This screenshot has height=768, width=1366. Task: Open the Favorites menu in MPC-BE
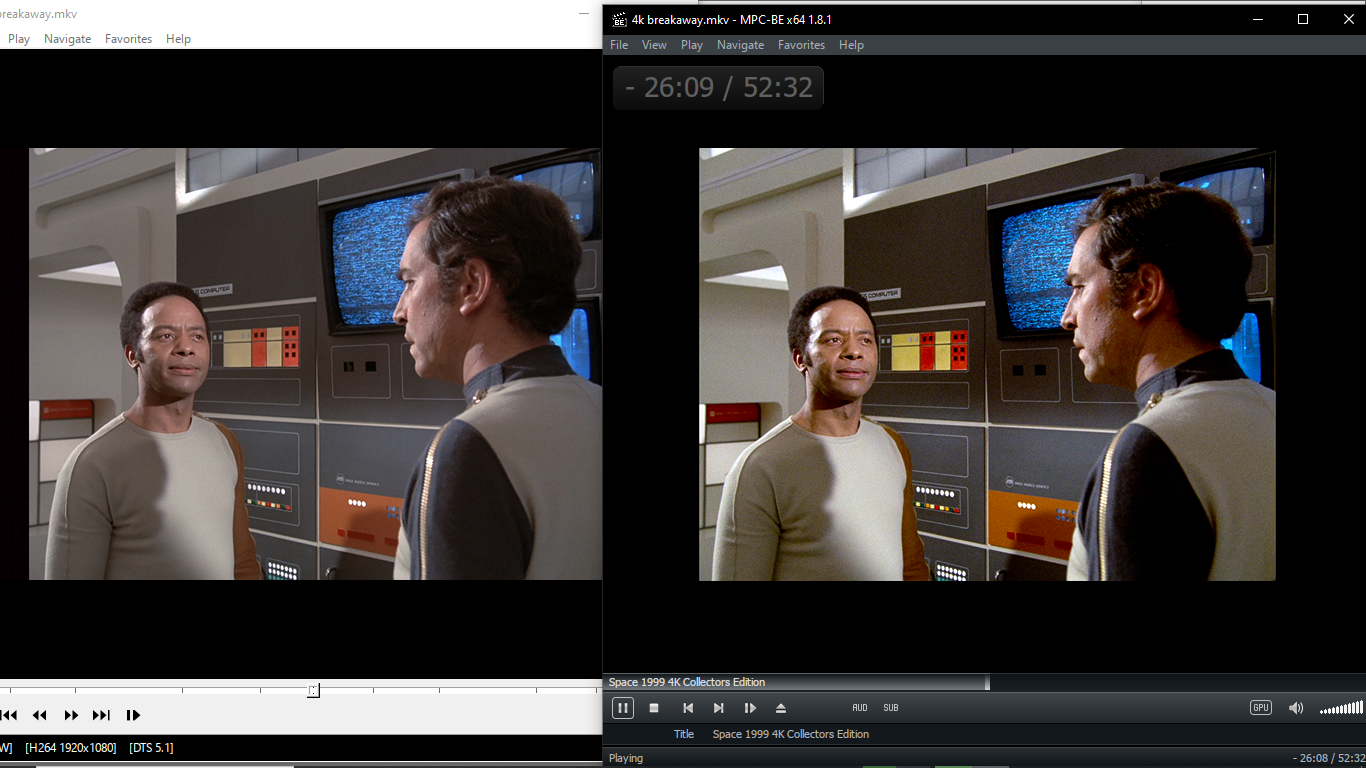pos(801,45)
